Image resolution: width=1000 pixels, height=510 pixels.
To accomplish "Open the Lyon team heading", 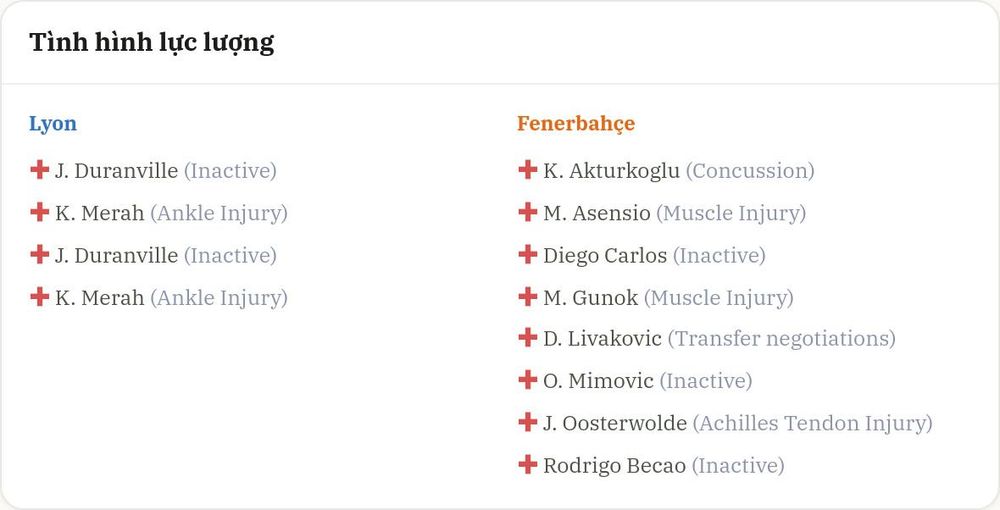I will (x=53, y=124).
